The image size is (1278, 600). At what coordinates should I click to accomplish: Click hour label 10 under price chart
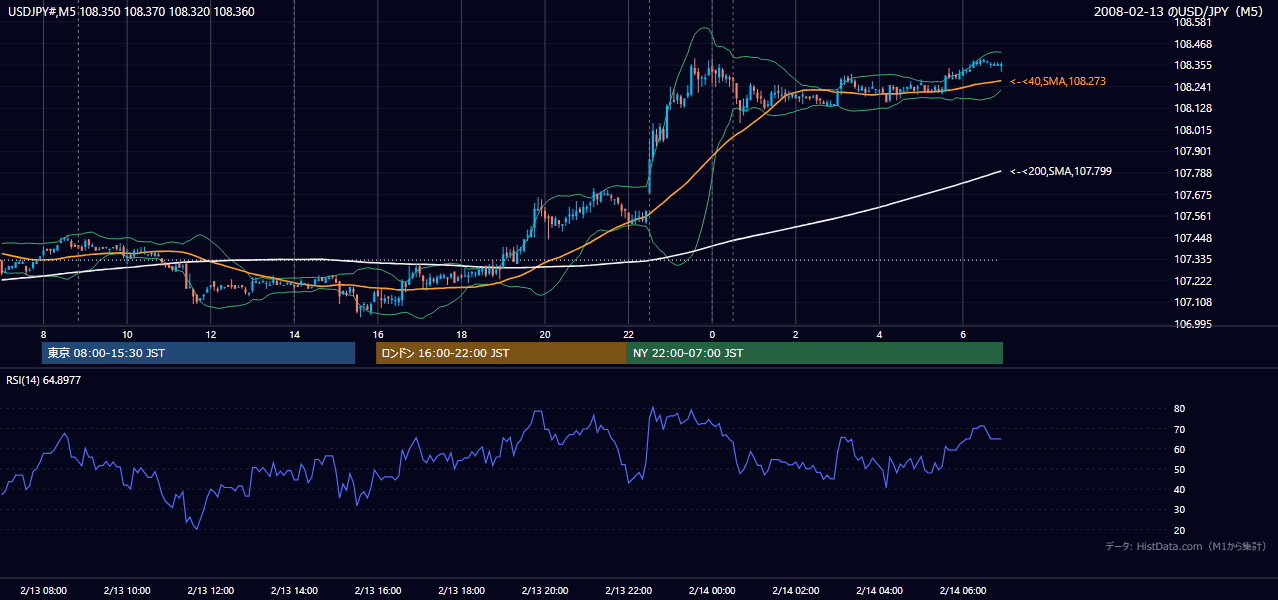coord(127,334)
